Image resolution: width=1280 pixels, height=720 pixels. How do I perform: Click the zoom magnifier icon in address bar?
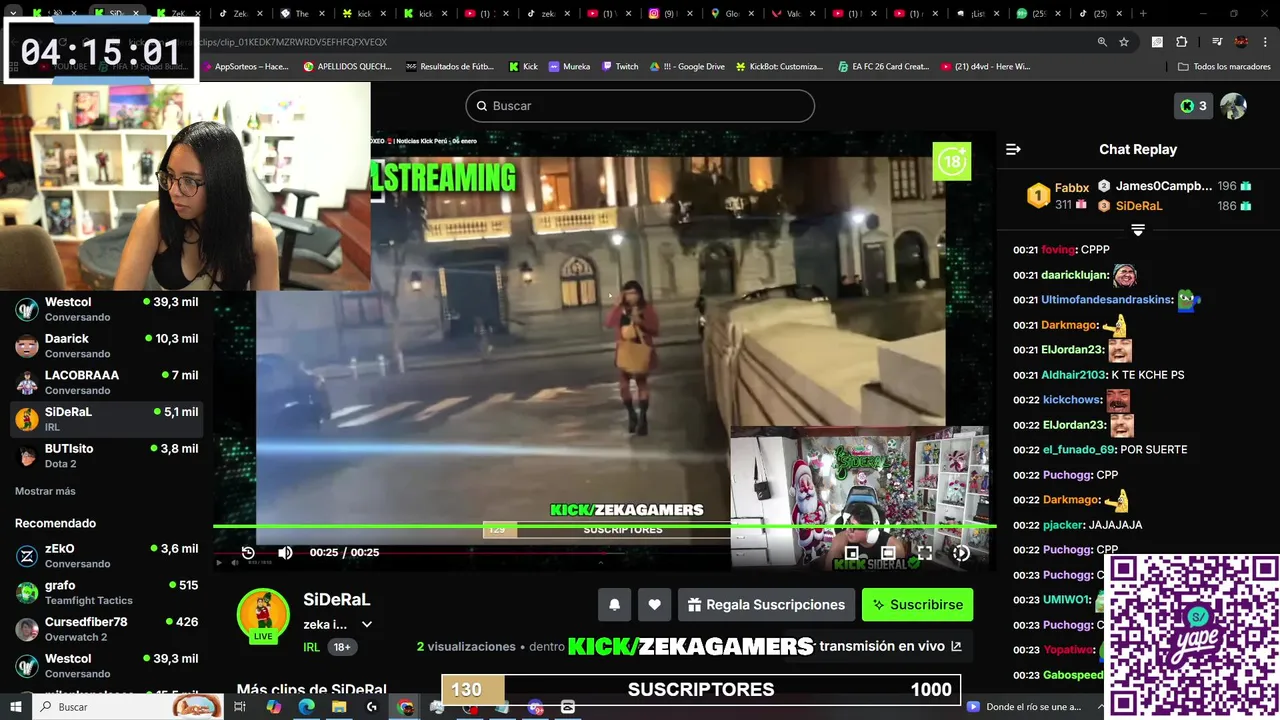click(x=1102, y=42)
